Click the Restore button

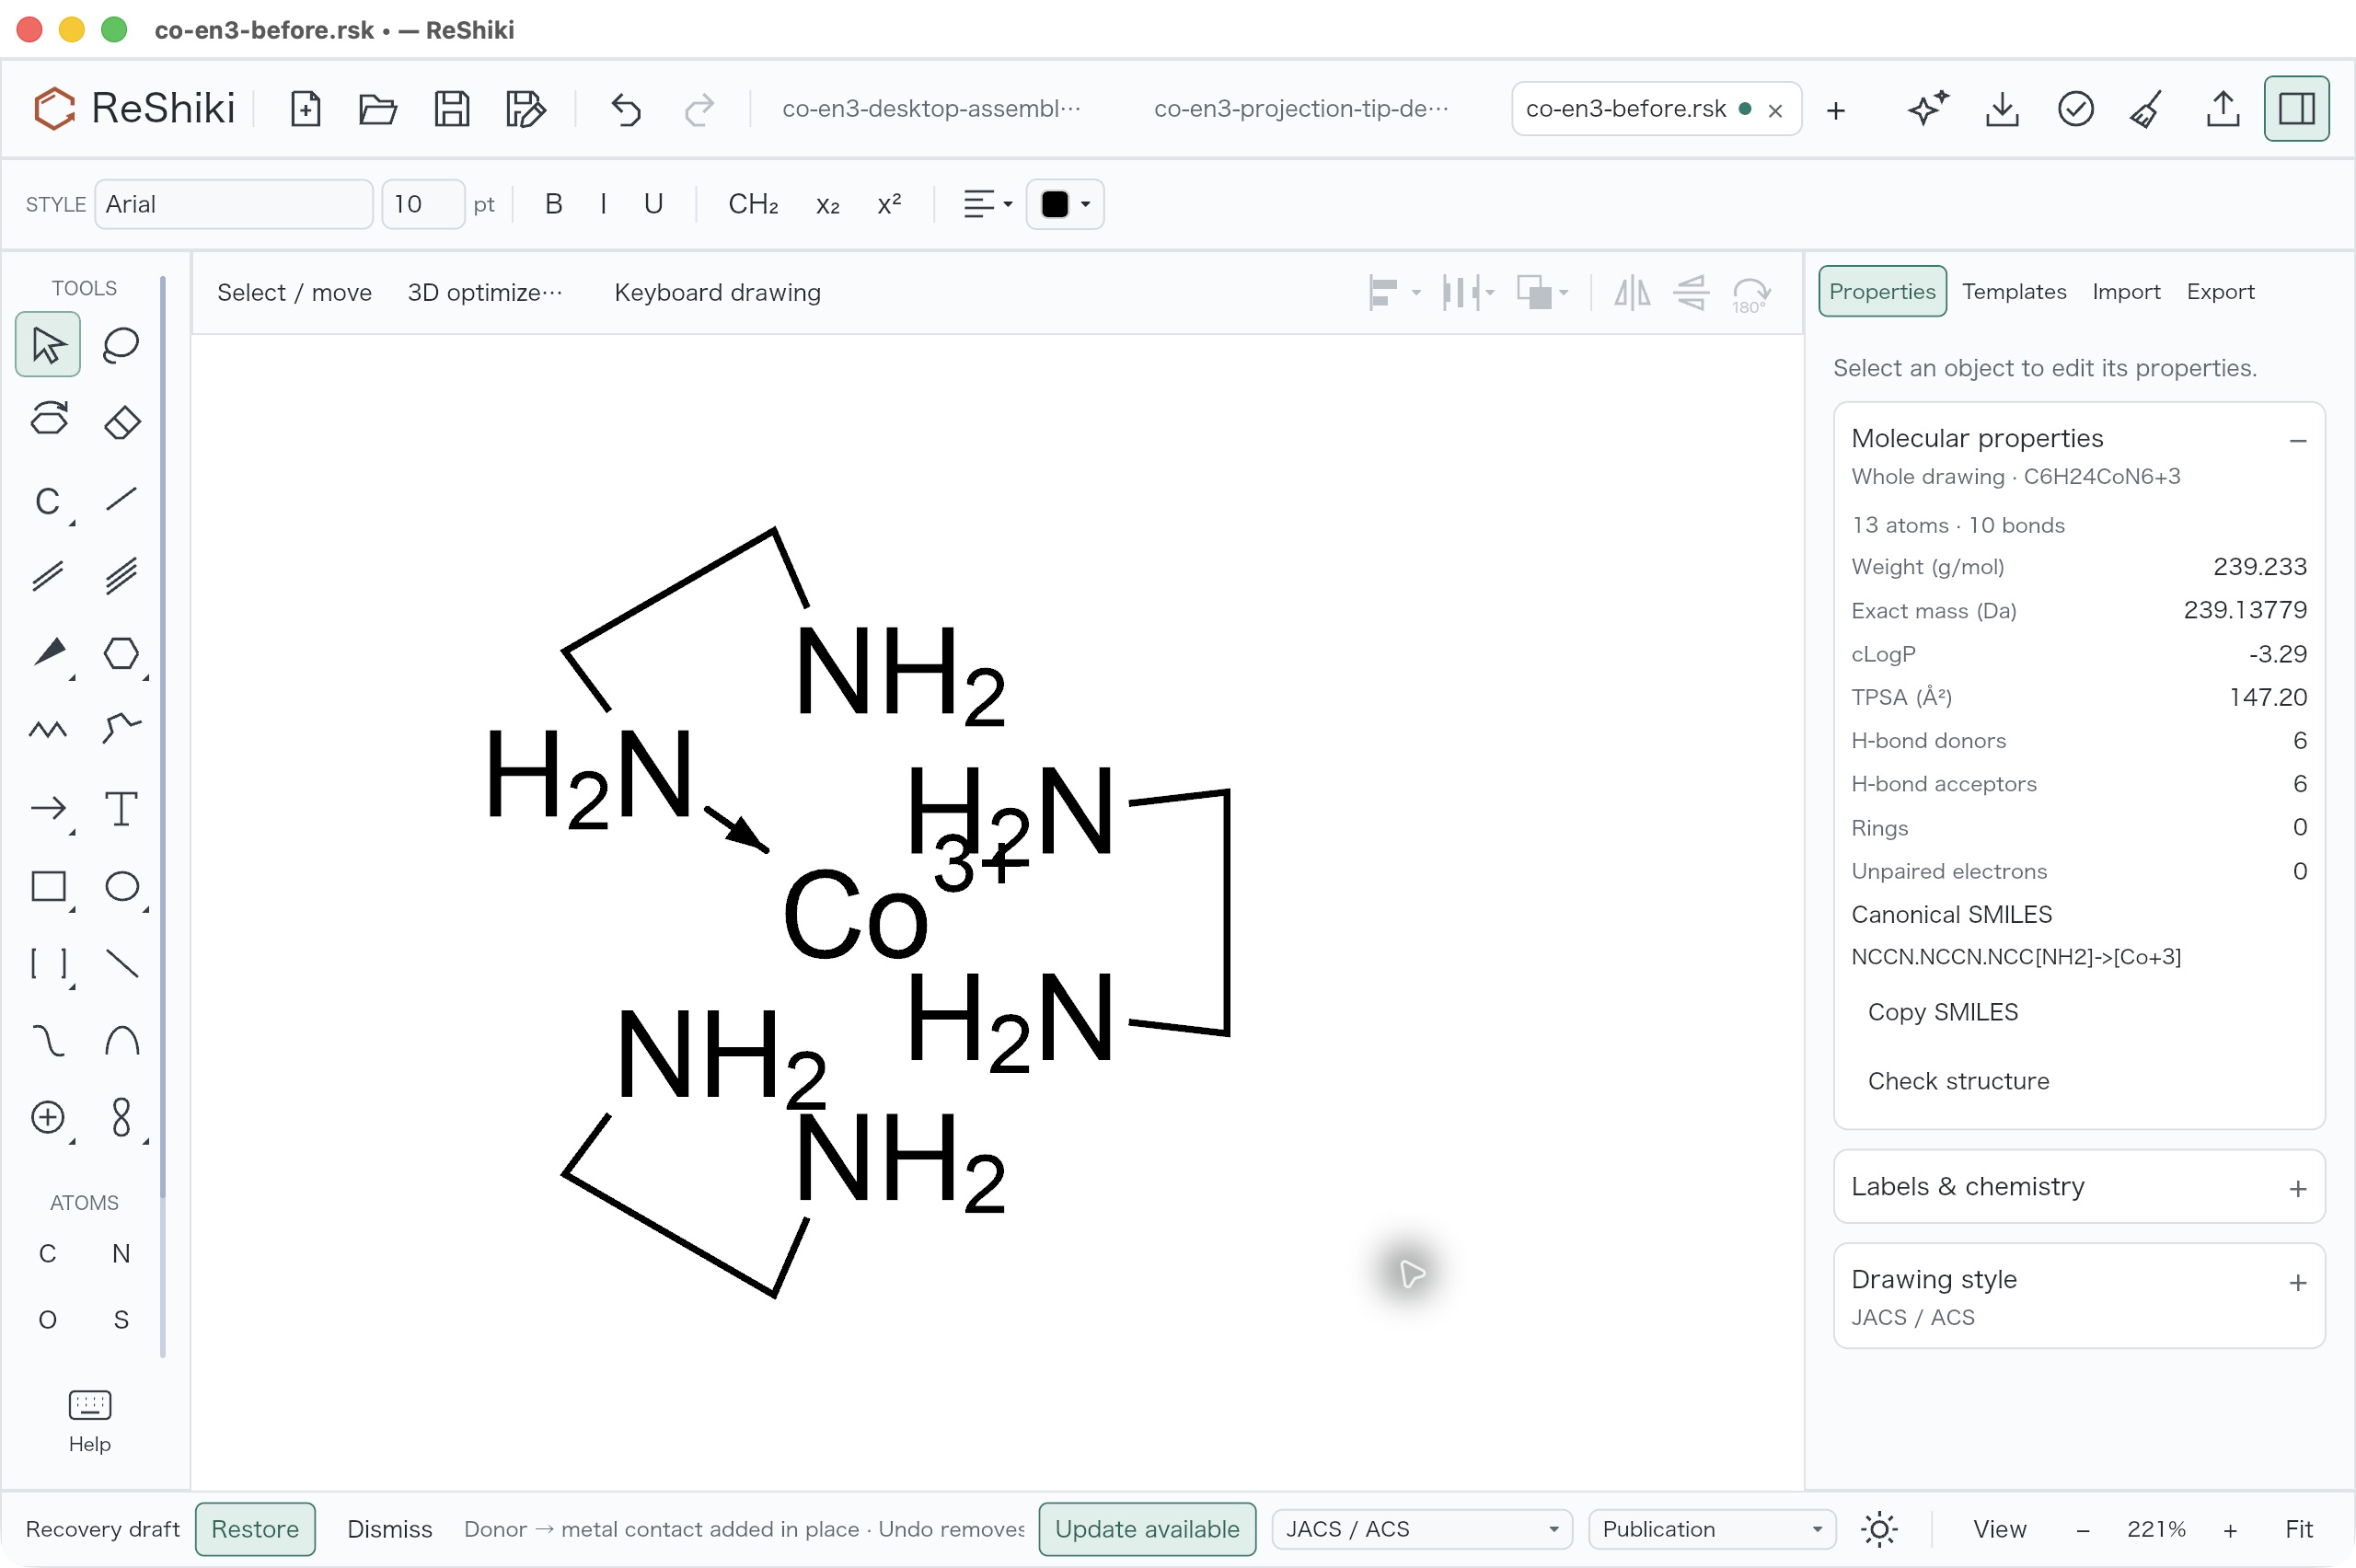pyautogui.click(x=255, y=1529)
